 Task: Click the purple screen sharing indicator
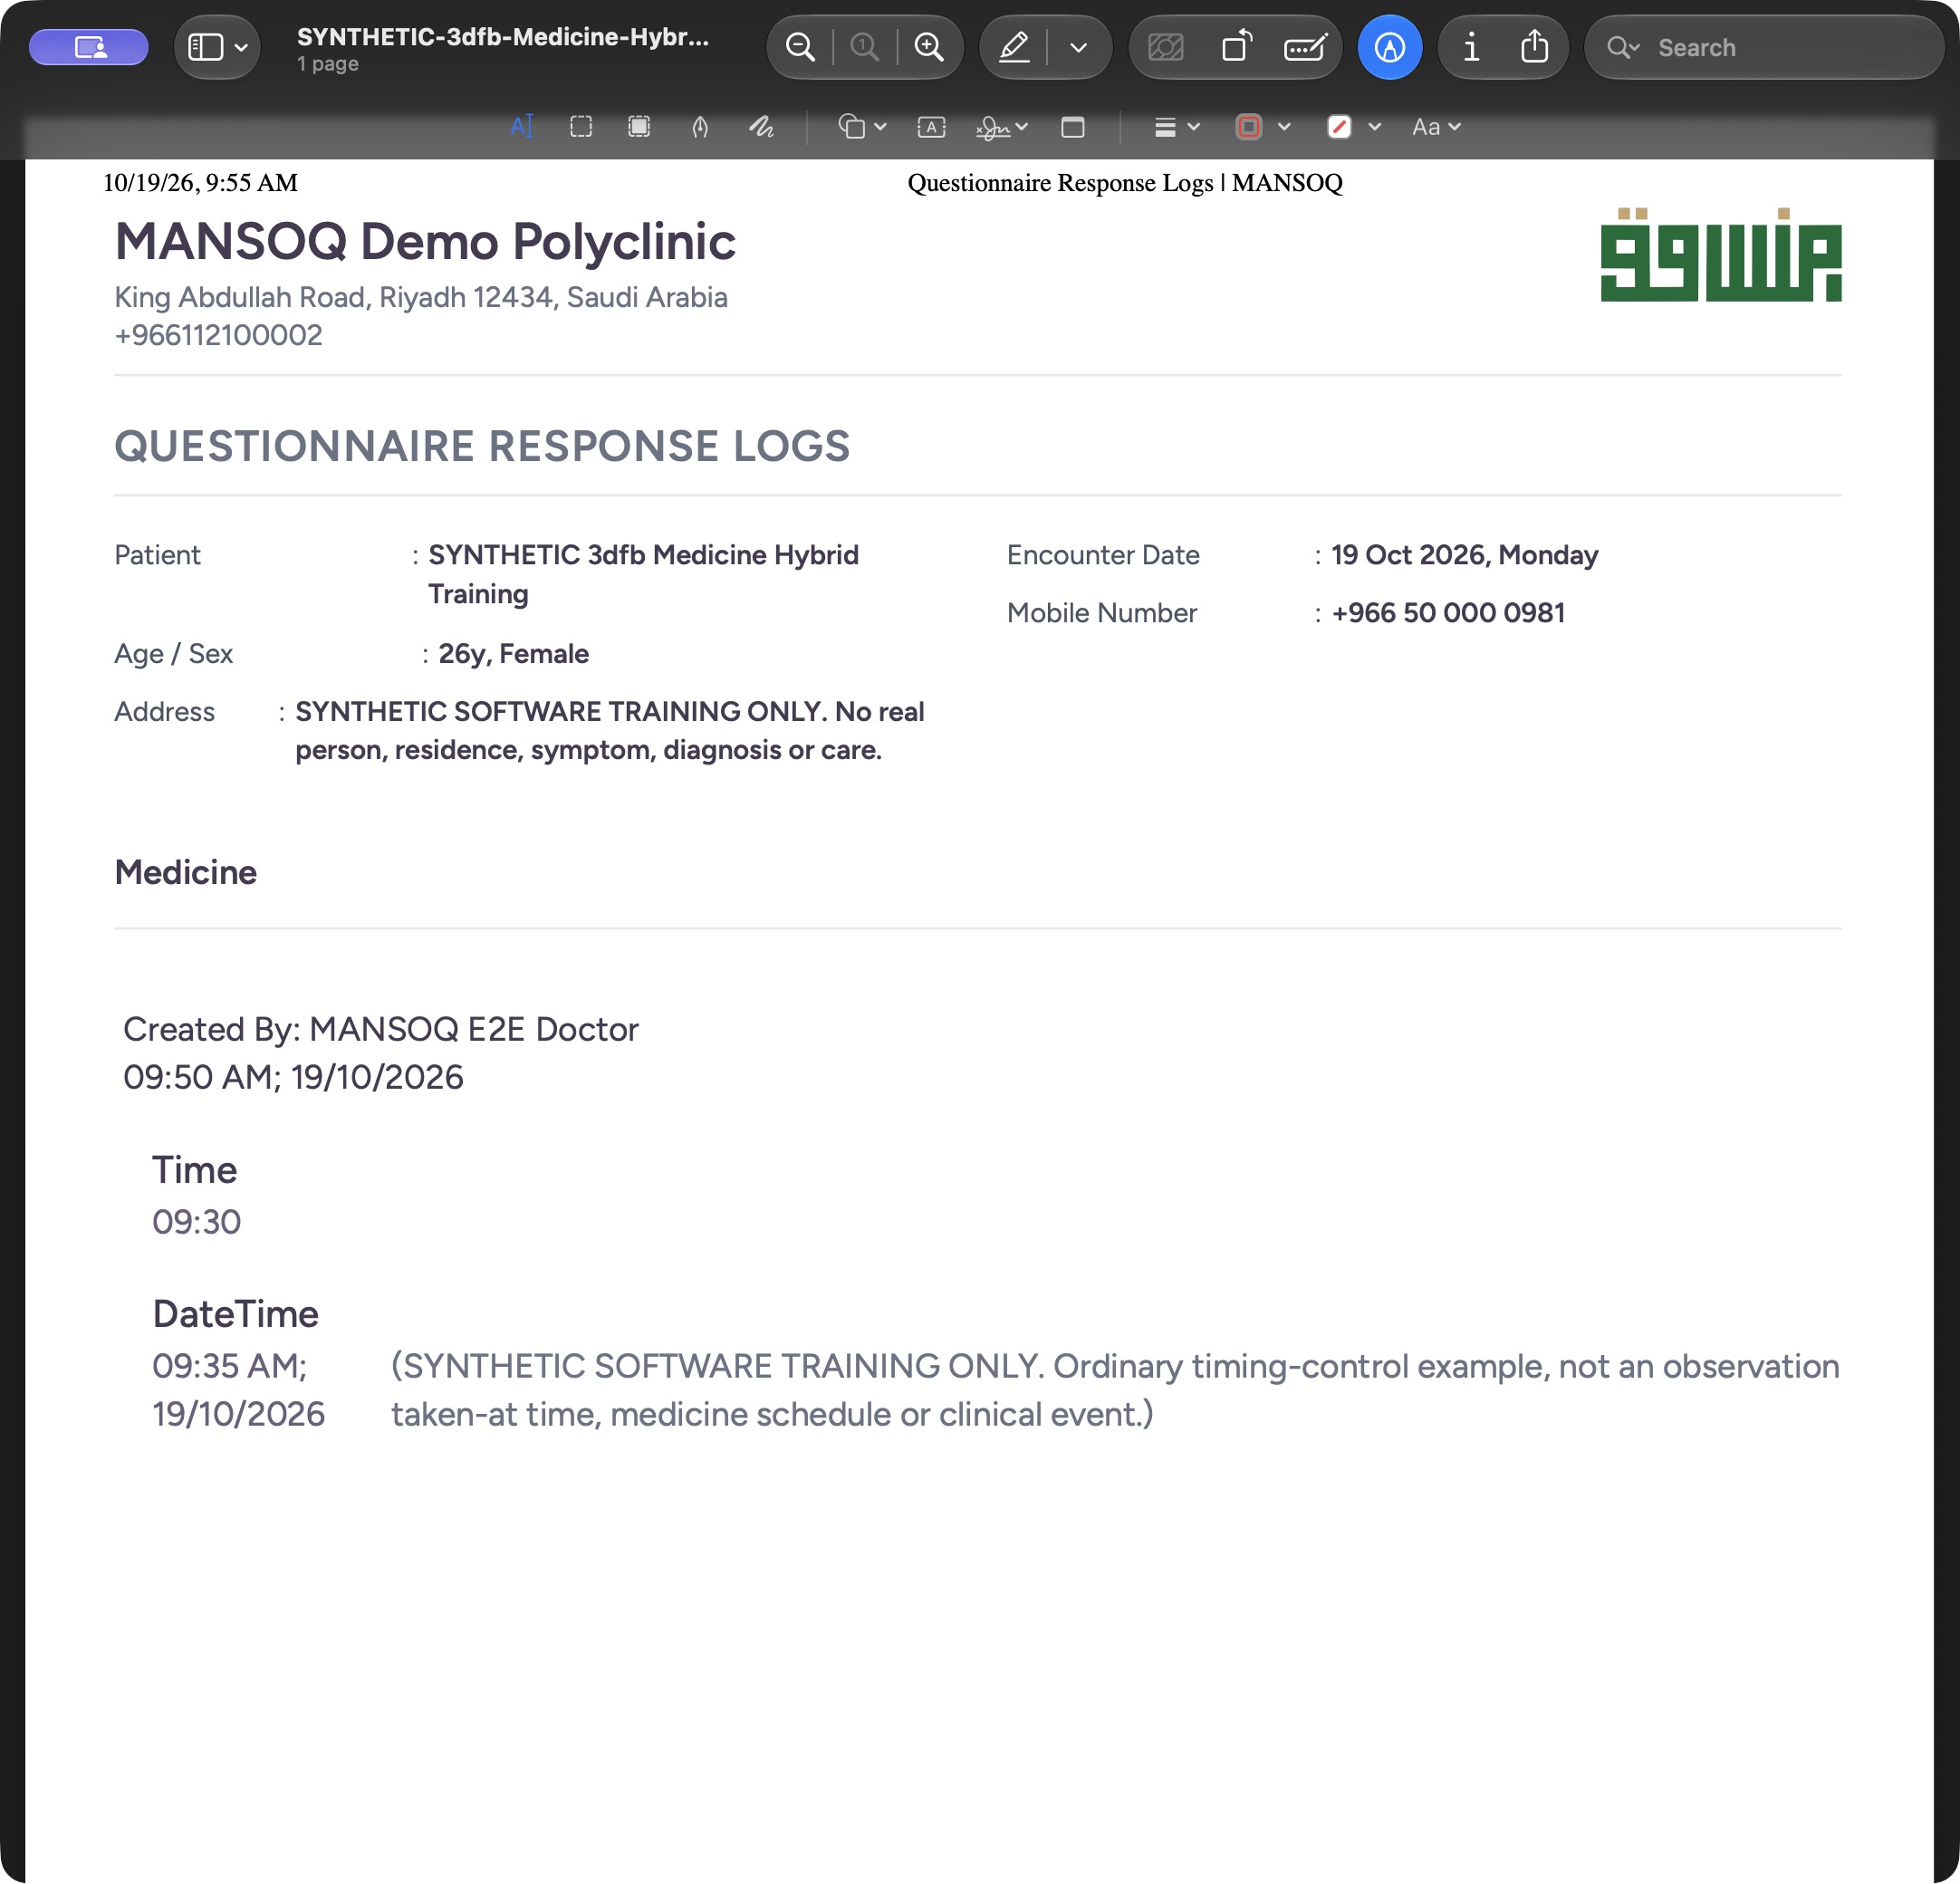(x=89, y=47)
